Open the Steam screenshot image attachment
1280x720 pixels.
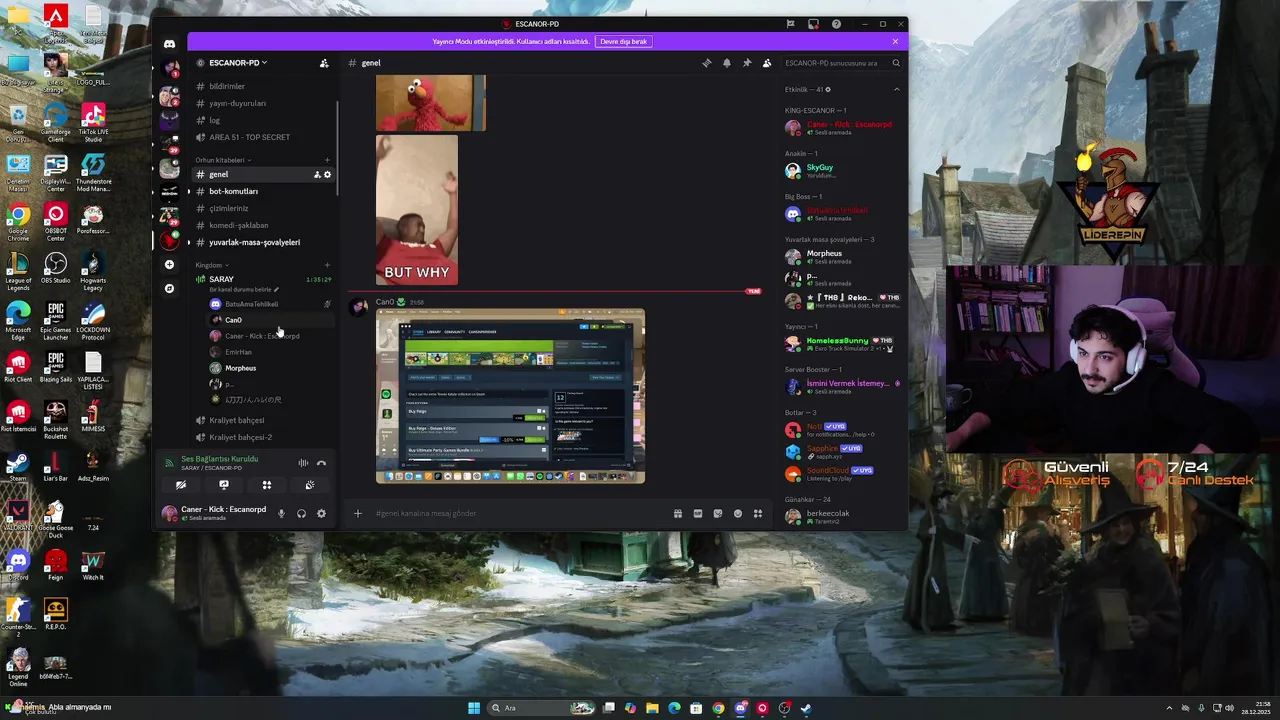tap(510, 396)
